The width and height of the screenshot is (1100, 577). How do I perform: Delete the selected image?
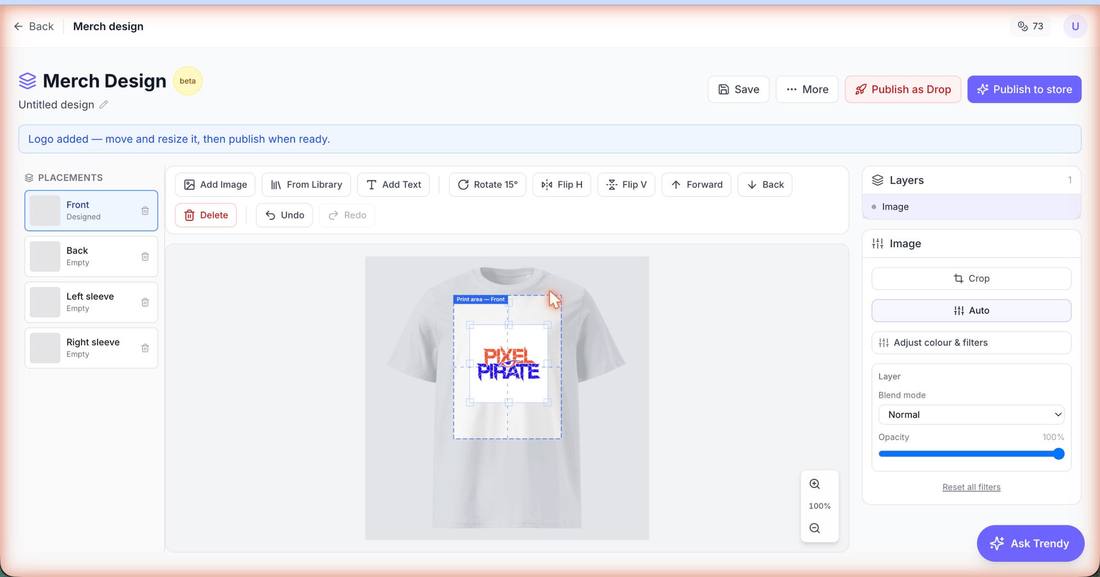pyautogui.click(x=206, y=215)
